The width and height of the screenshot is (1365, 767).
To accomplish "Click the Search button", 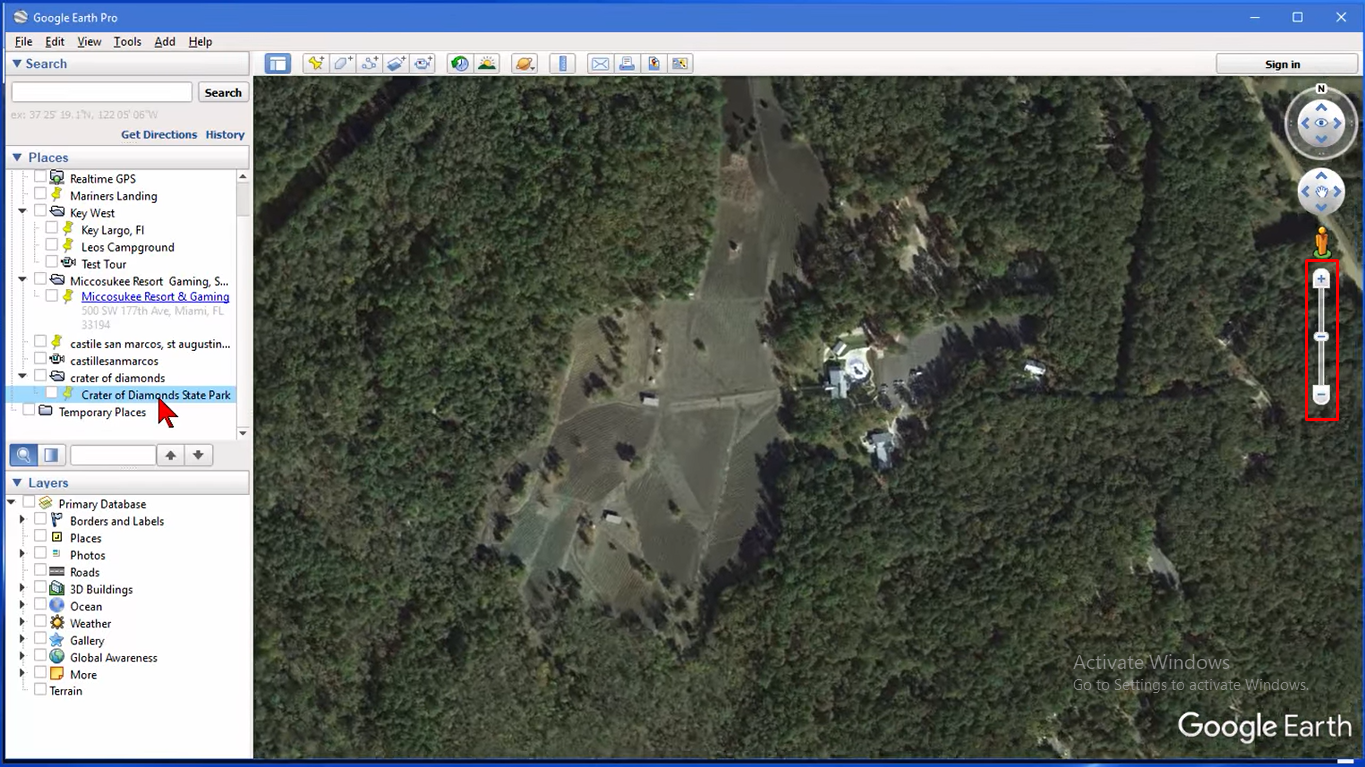I will pyautogui.click(x=223, y=92).
